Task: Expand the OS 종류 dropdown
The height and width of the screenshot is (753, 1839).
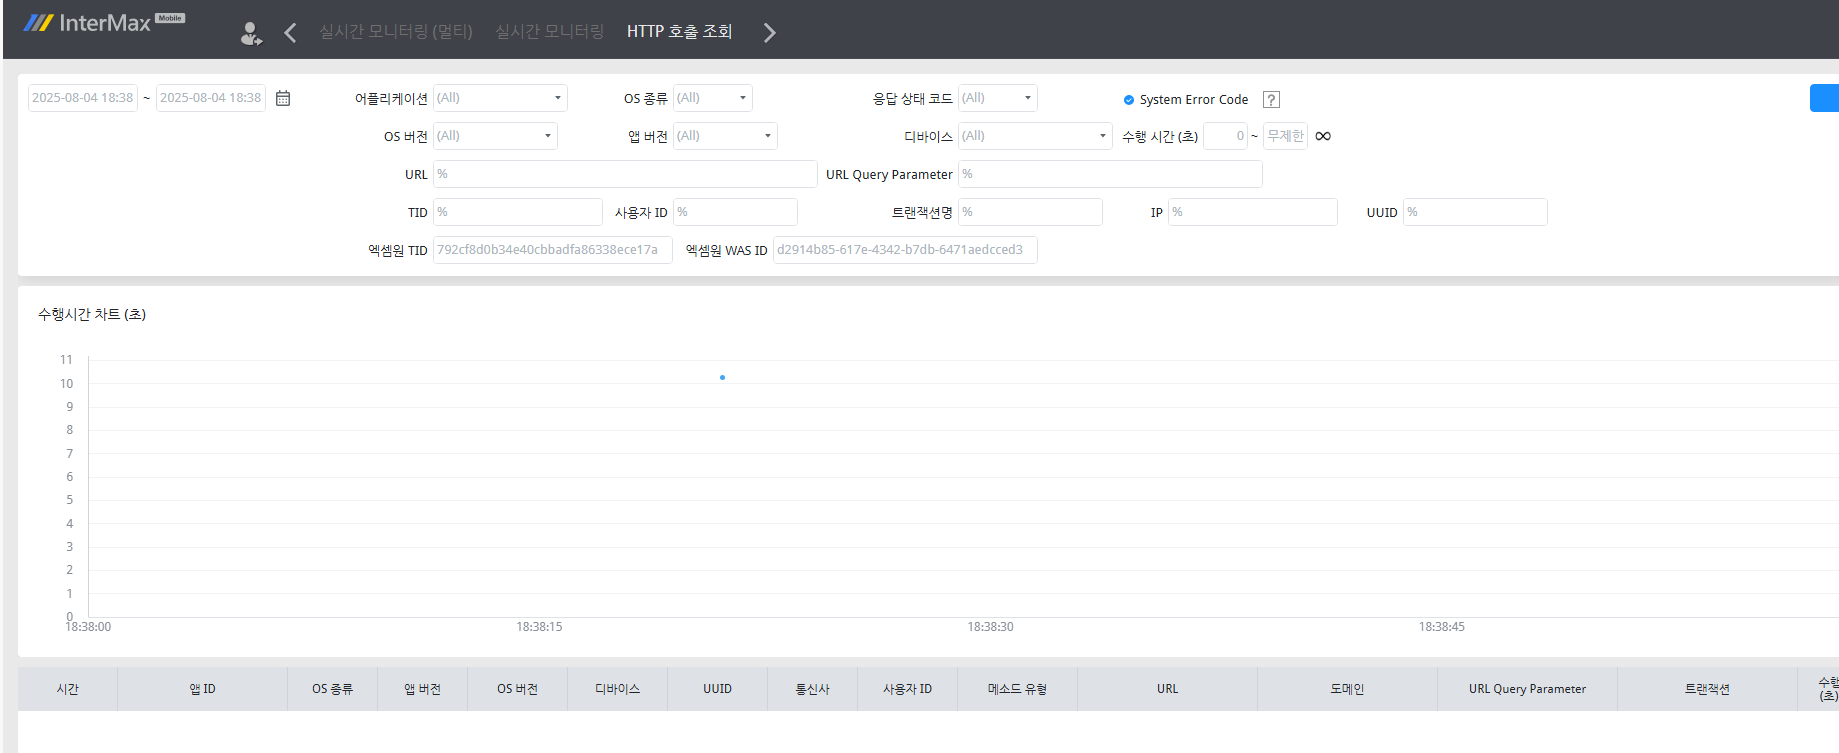Action: 712,98
